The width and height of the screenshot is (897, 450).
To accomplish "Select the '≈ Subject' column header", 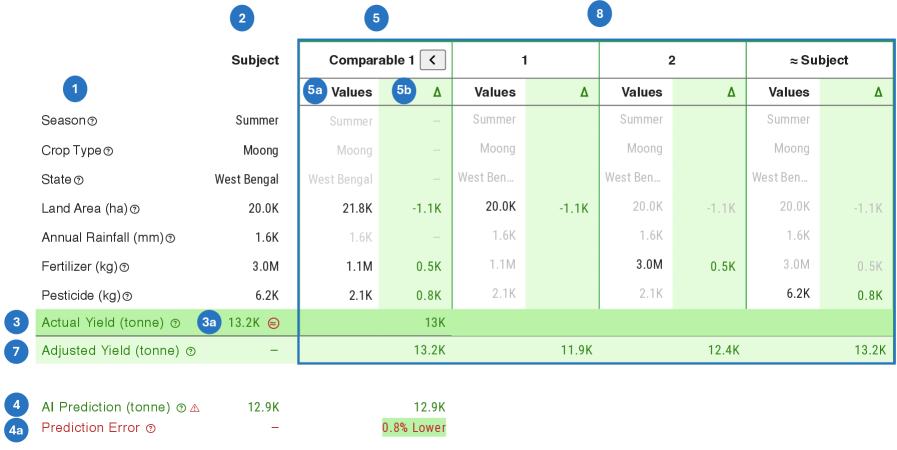I will (819, 60).
